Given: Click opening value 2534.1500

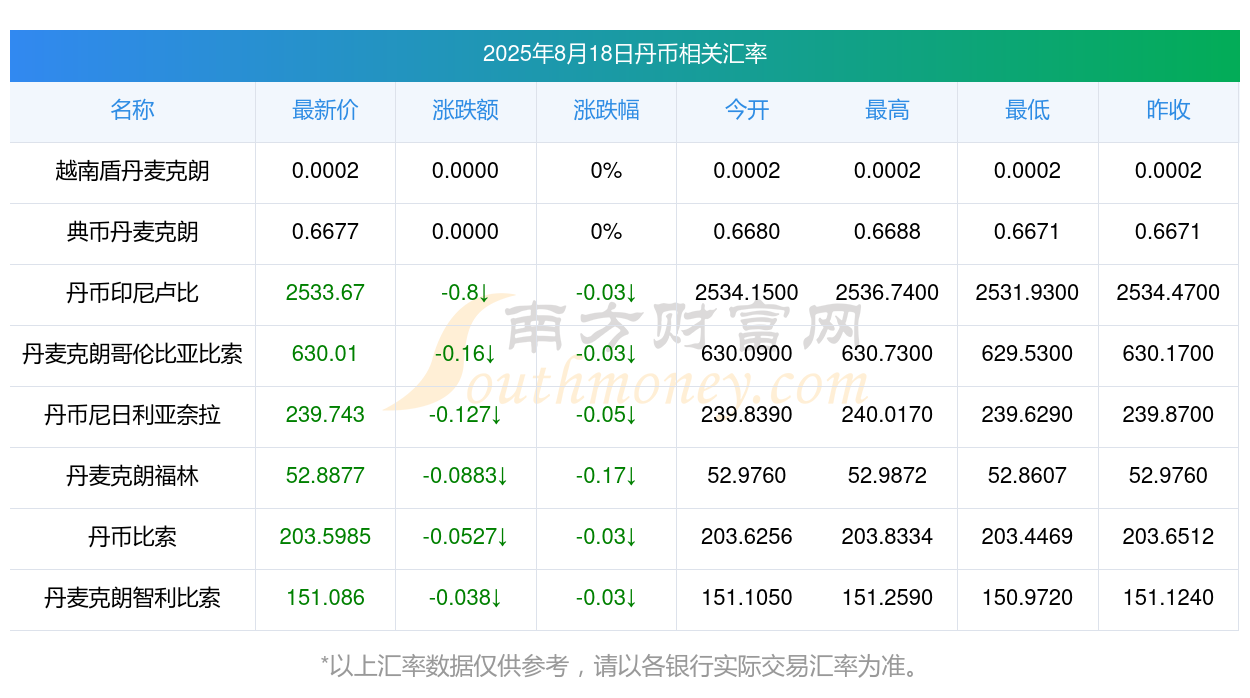Looking at the screenshot, I should (747, 293).
